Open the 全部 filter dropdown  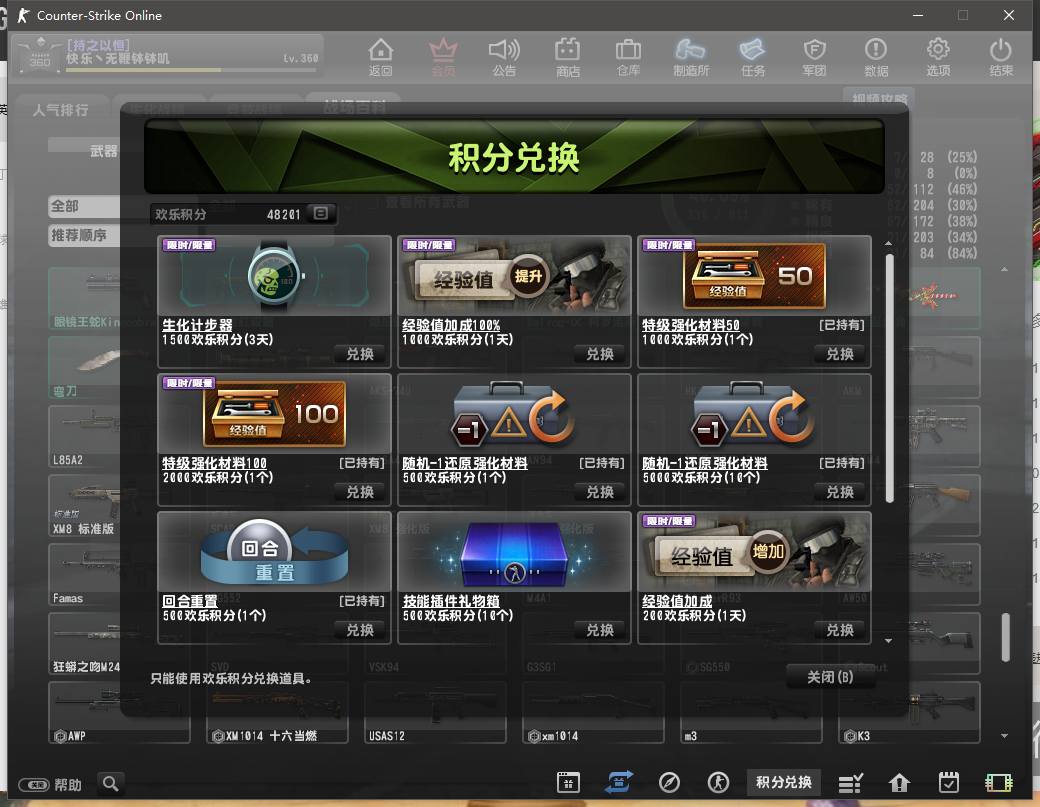84,206
